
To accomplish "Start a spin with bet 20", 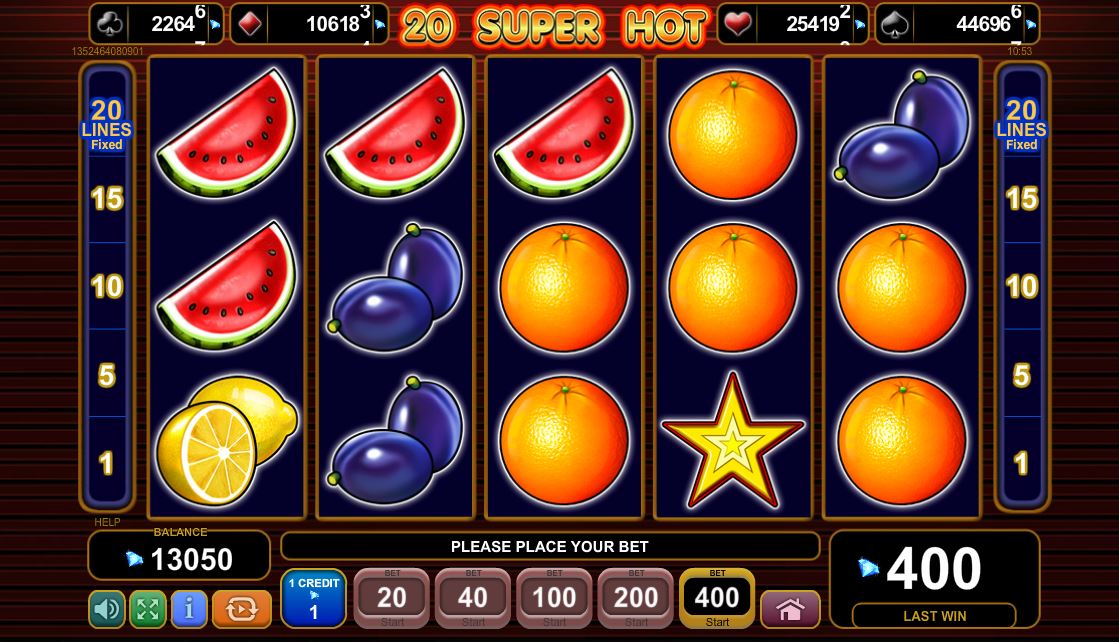I will [392, 598].
